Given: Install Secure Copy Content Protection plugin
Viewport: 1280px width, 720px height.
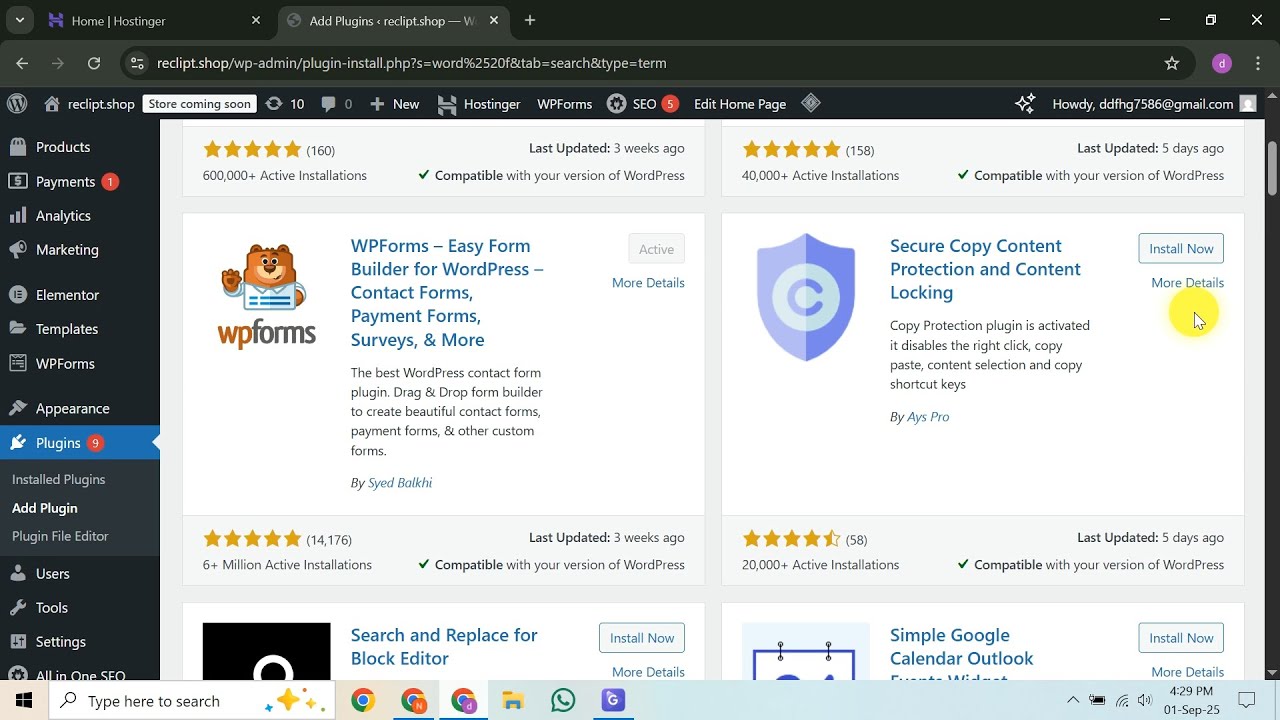Looking at the screenshot, I should tap(1181, 249).
